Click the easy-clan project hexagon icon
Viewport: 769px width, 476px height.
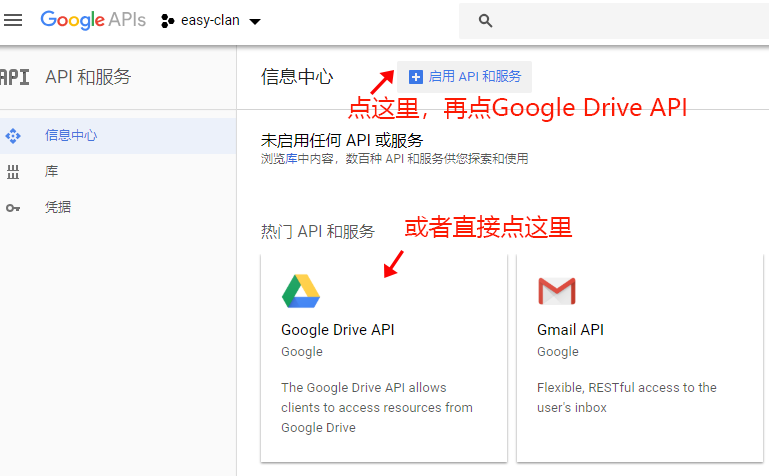pos(167,21)
